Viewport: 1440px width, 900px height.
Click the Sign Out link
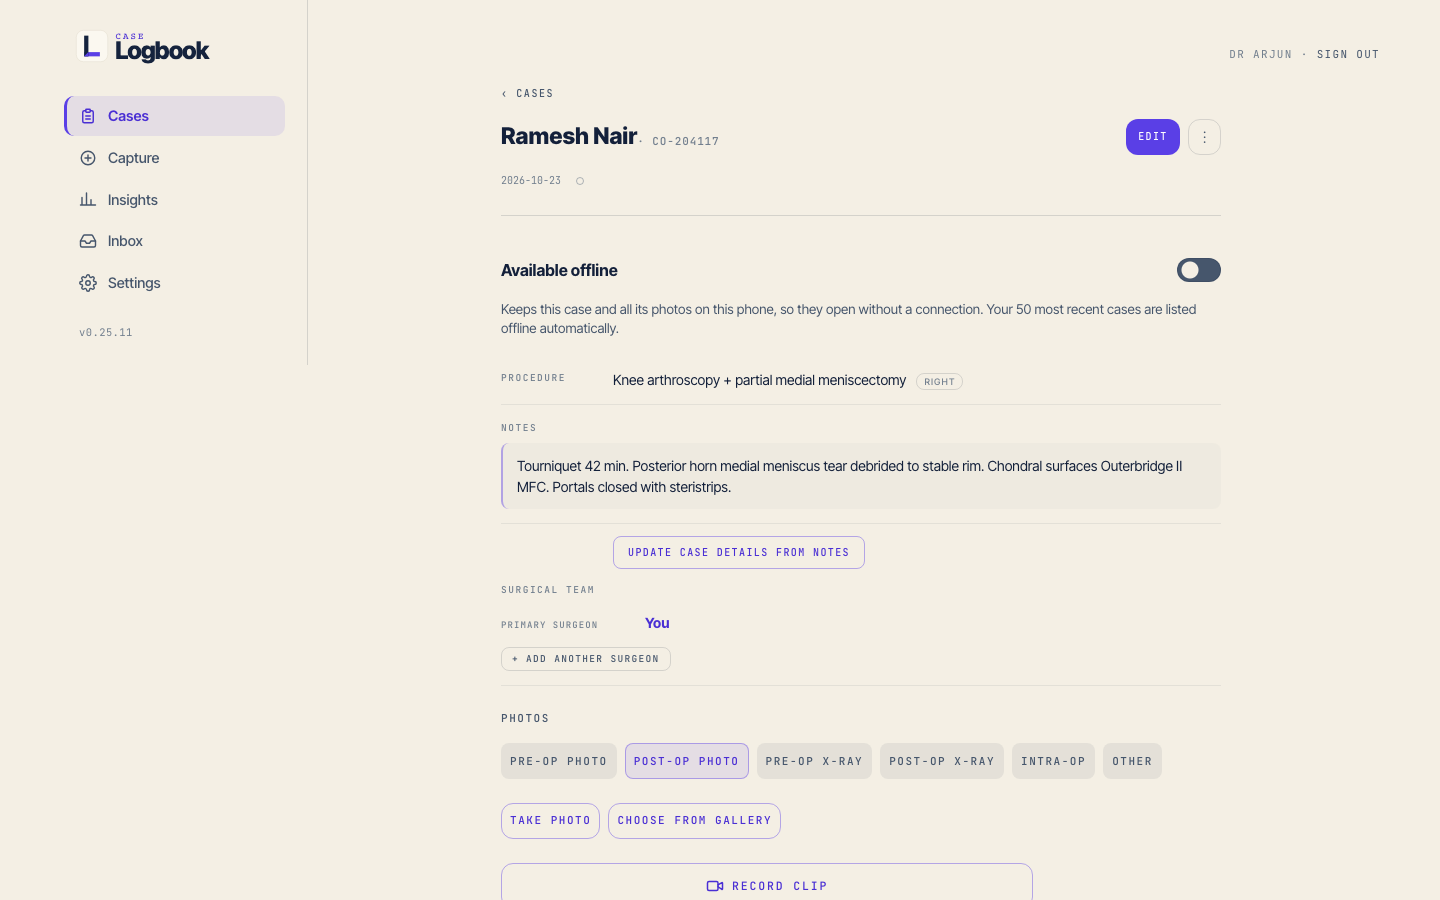click(1348, 54)
